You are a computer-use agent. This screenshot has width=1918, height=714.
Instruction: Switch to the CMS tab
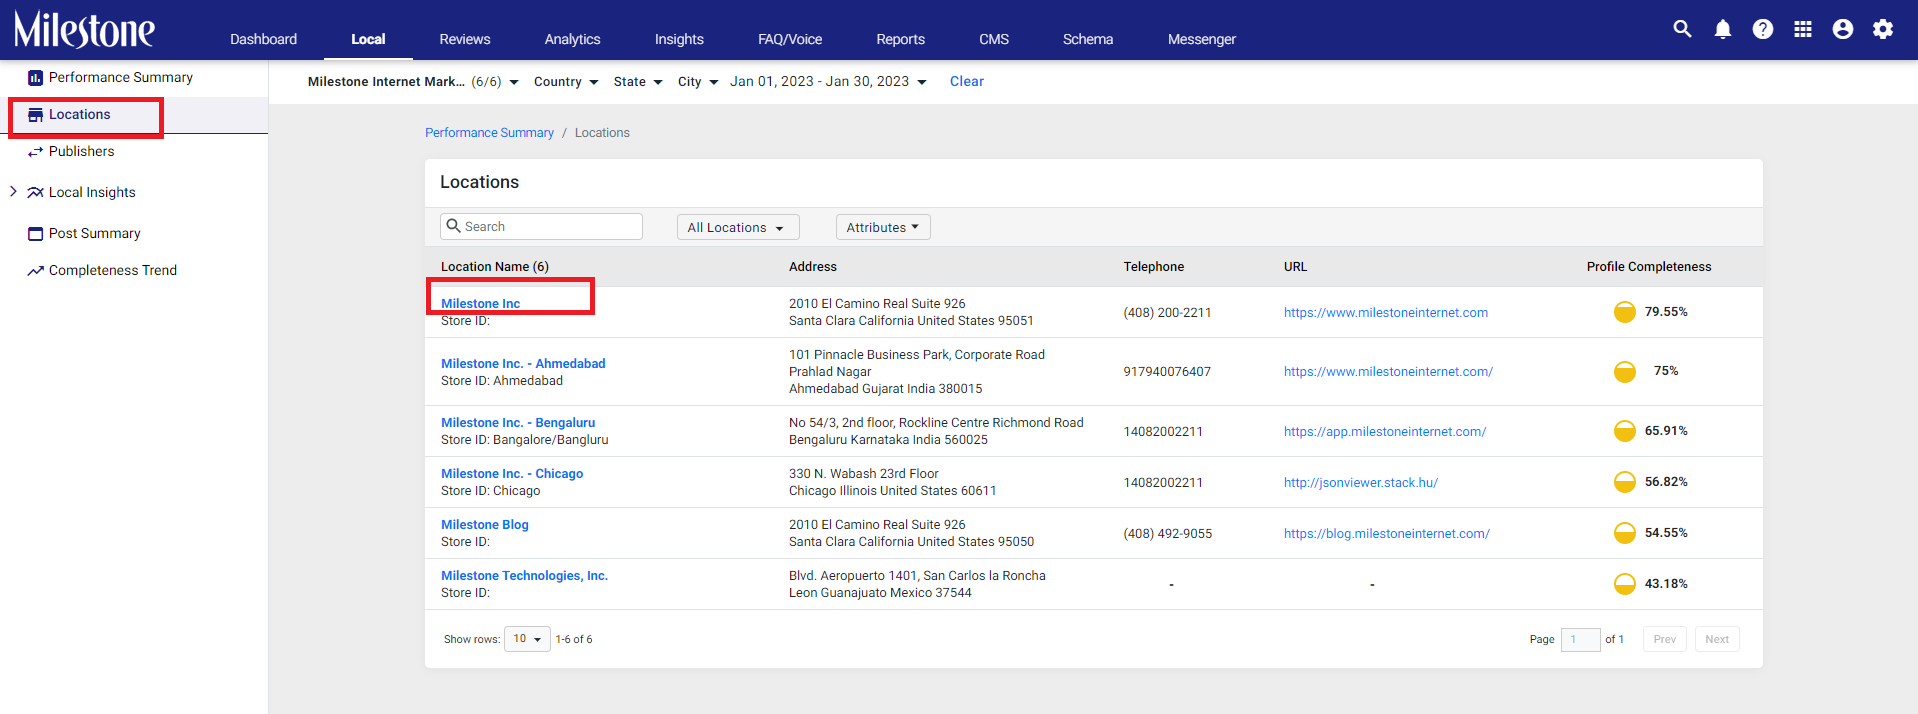tap(994, 39)
